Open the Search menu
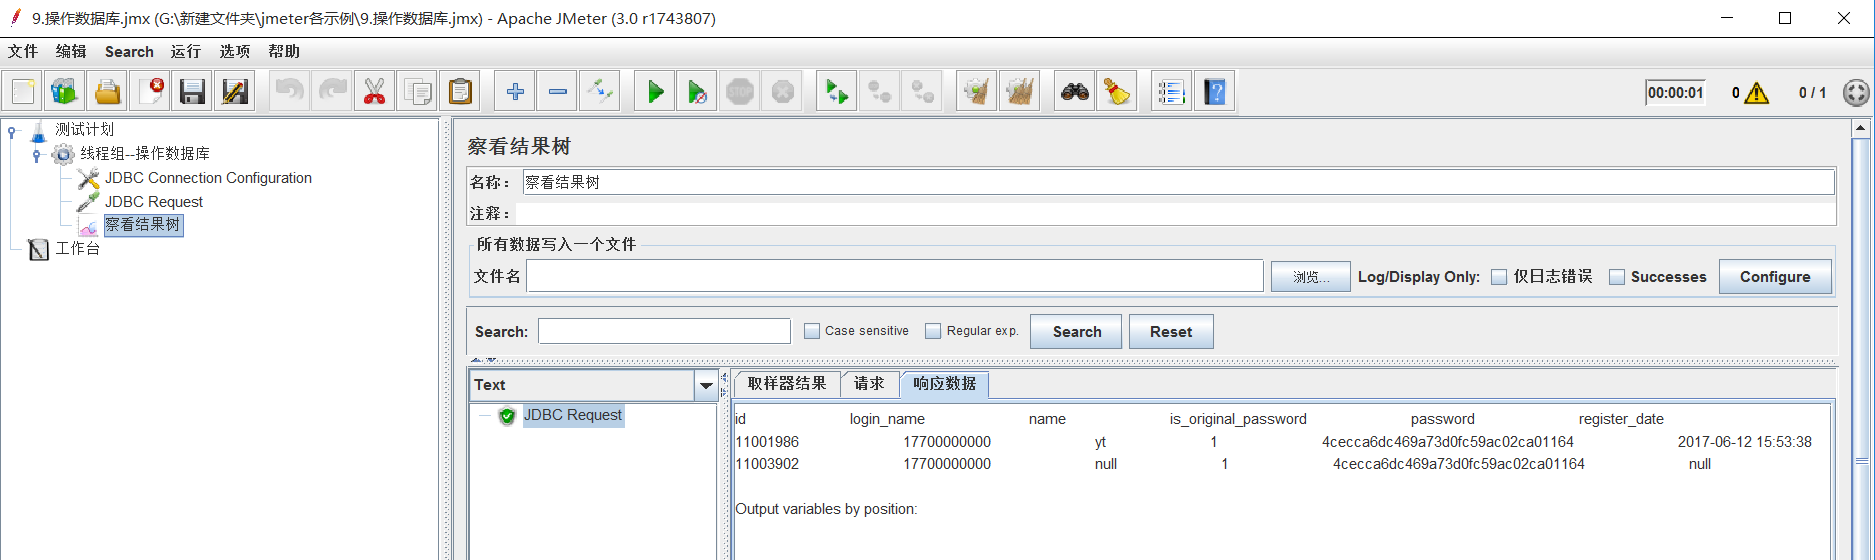The image size is (1875, 560). (129, 51)
